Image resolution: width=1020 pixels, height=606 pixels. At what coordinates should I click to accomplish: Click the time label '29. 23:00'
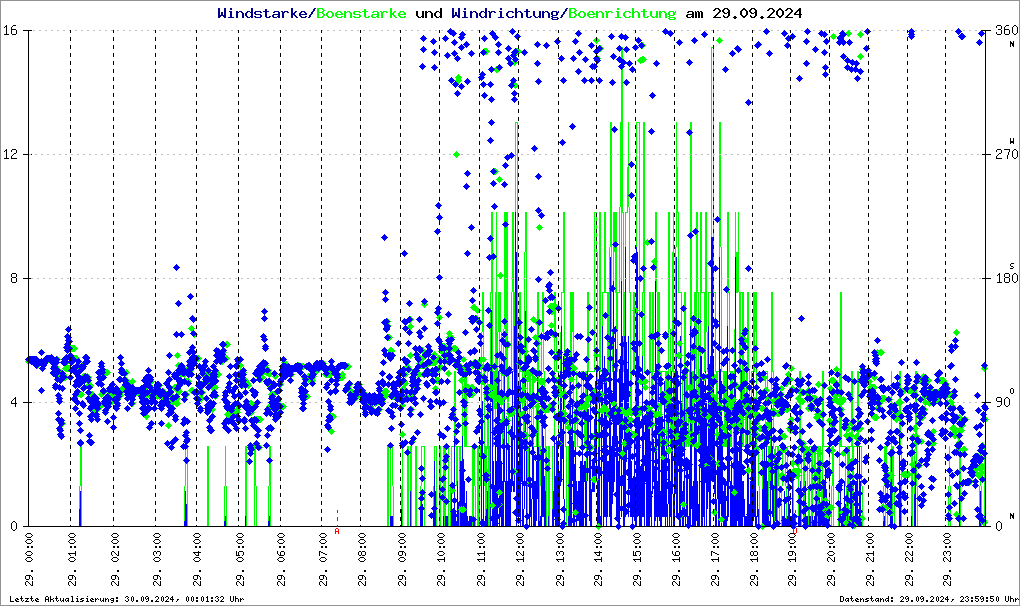coord(947,559)
